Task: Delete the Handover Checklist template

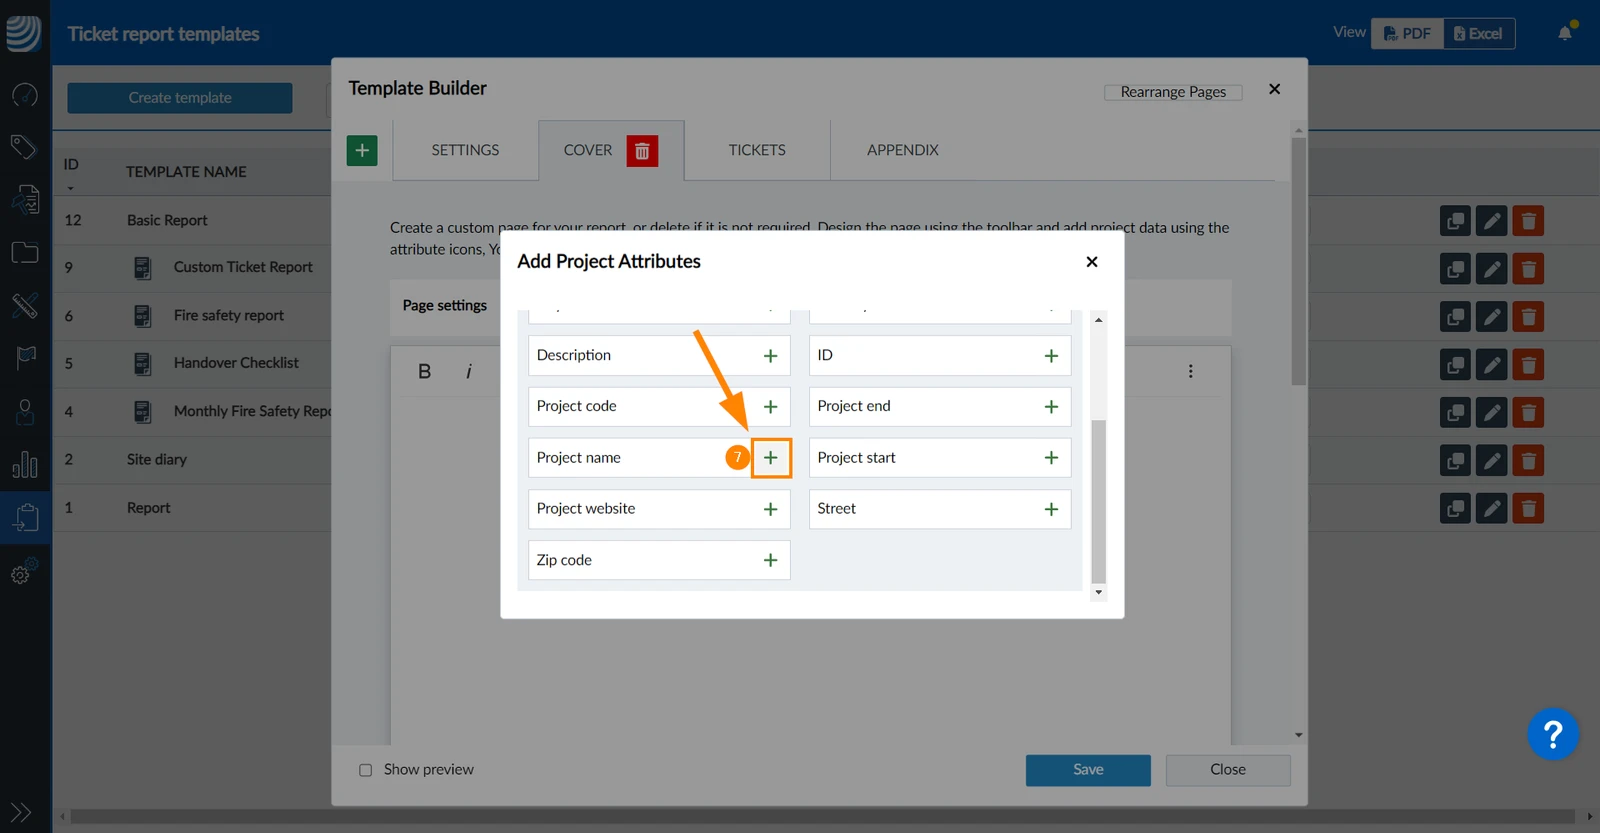Action: (1528, 364)
